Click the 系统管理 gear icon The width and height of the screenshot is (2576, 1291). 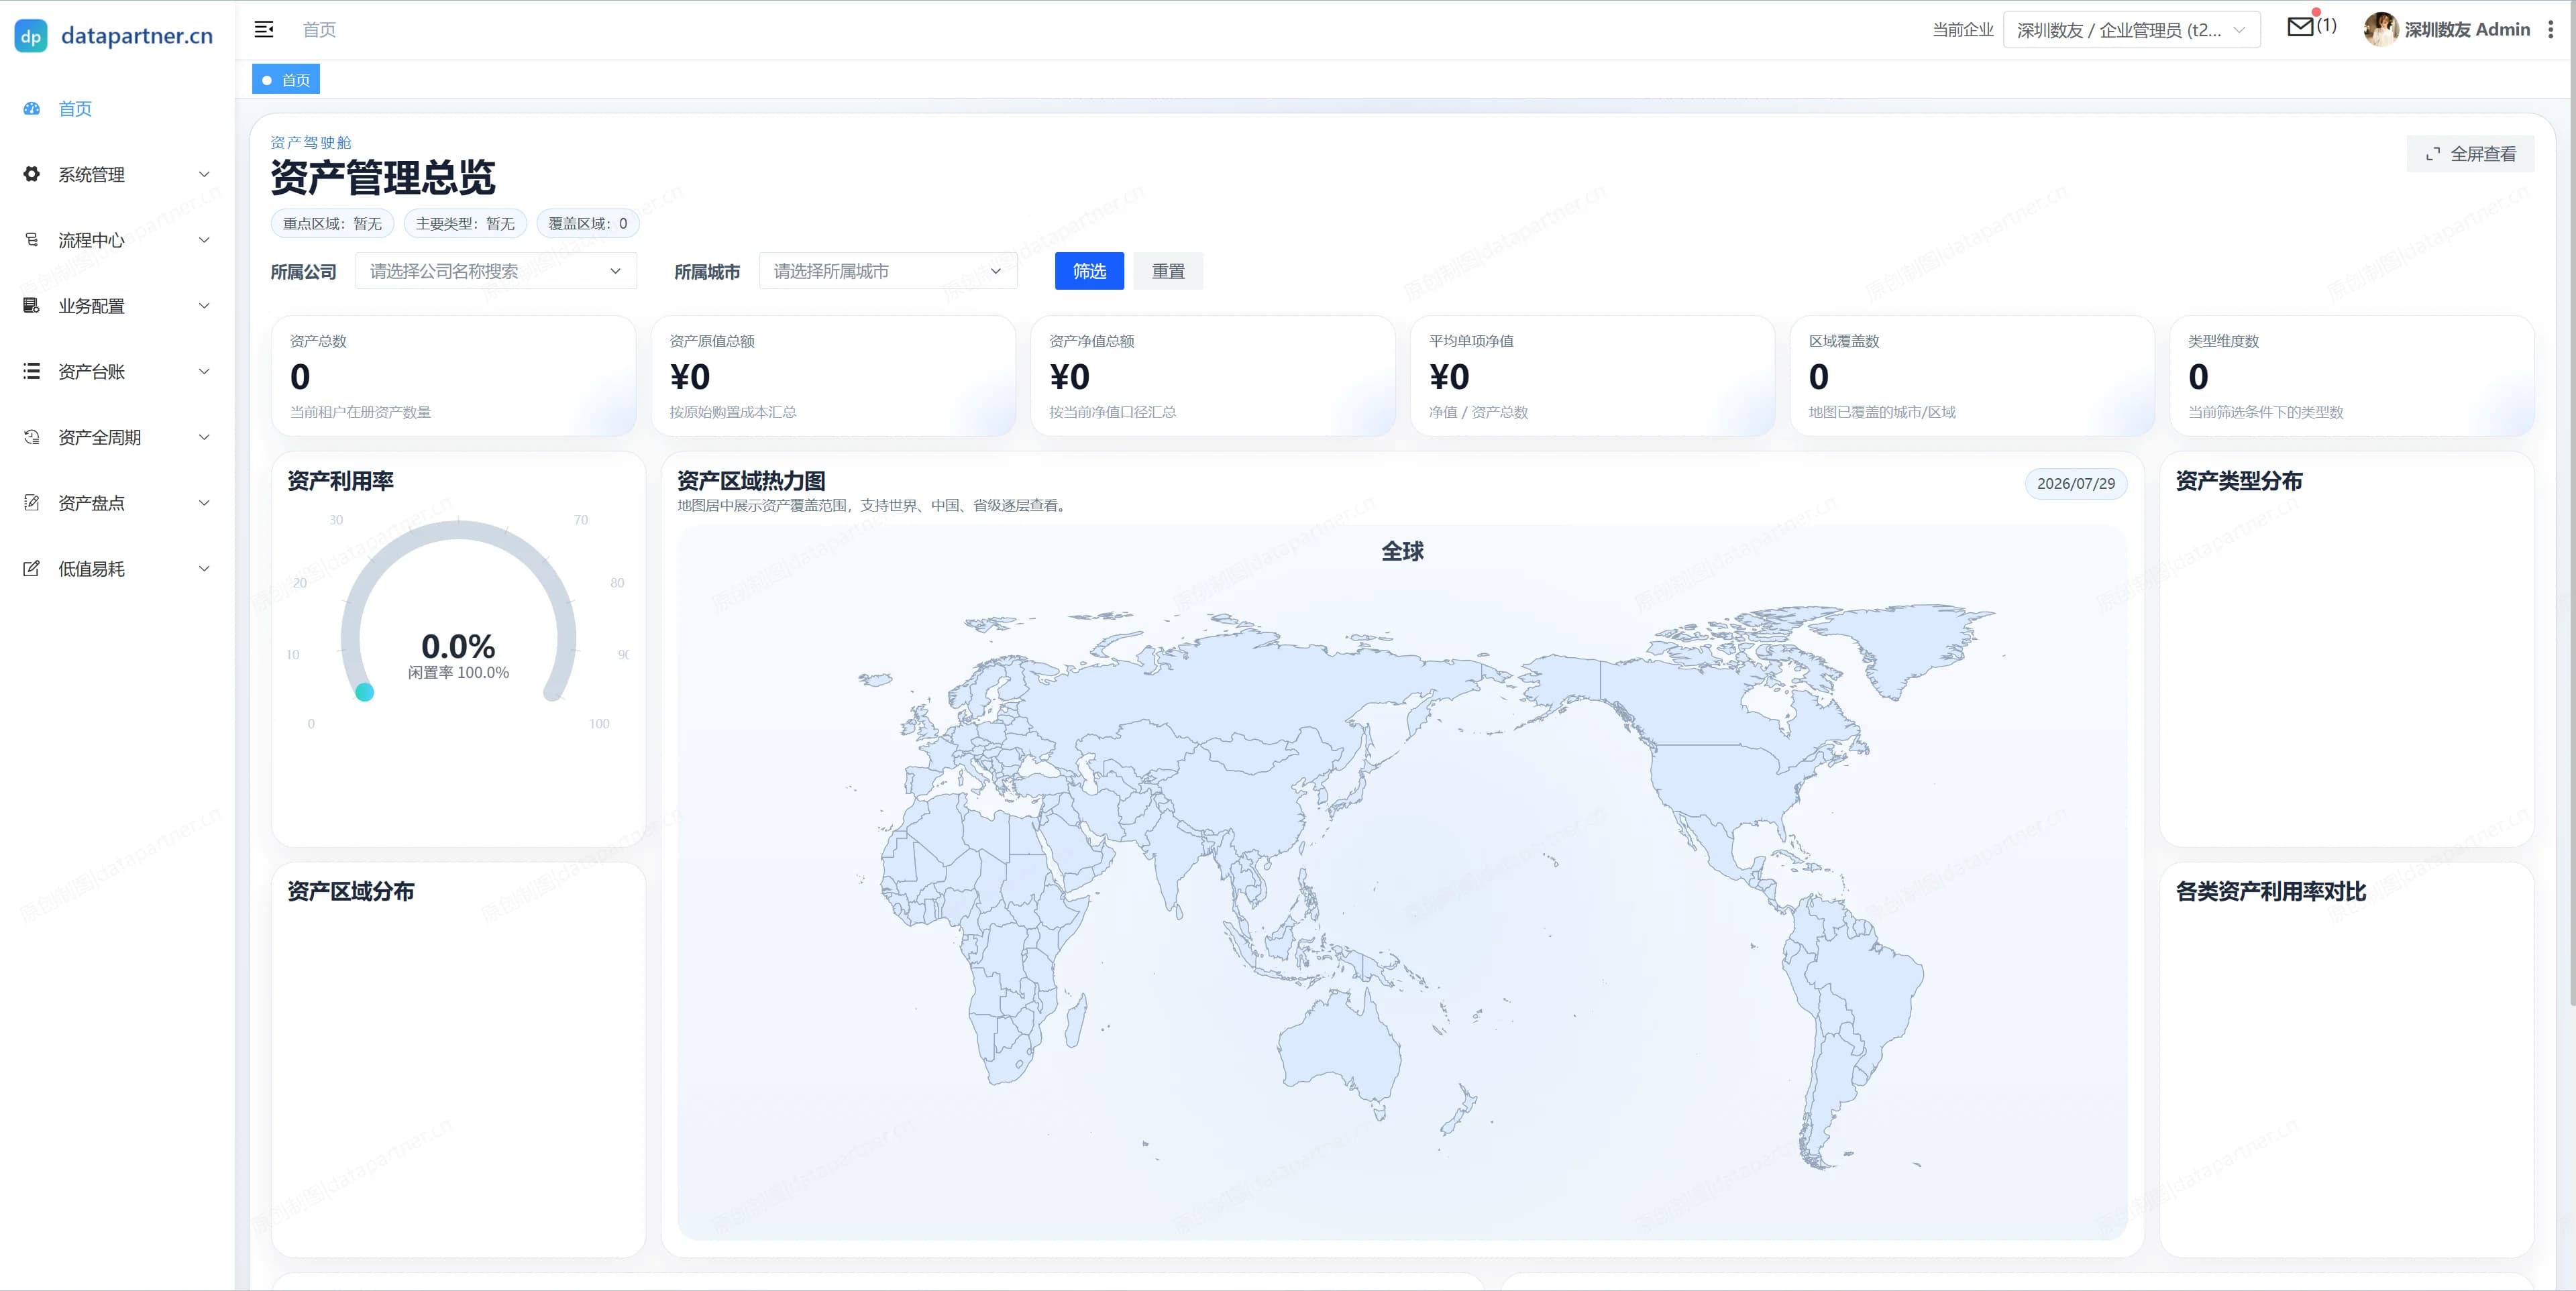click(32, 174)
